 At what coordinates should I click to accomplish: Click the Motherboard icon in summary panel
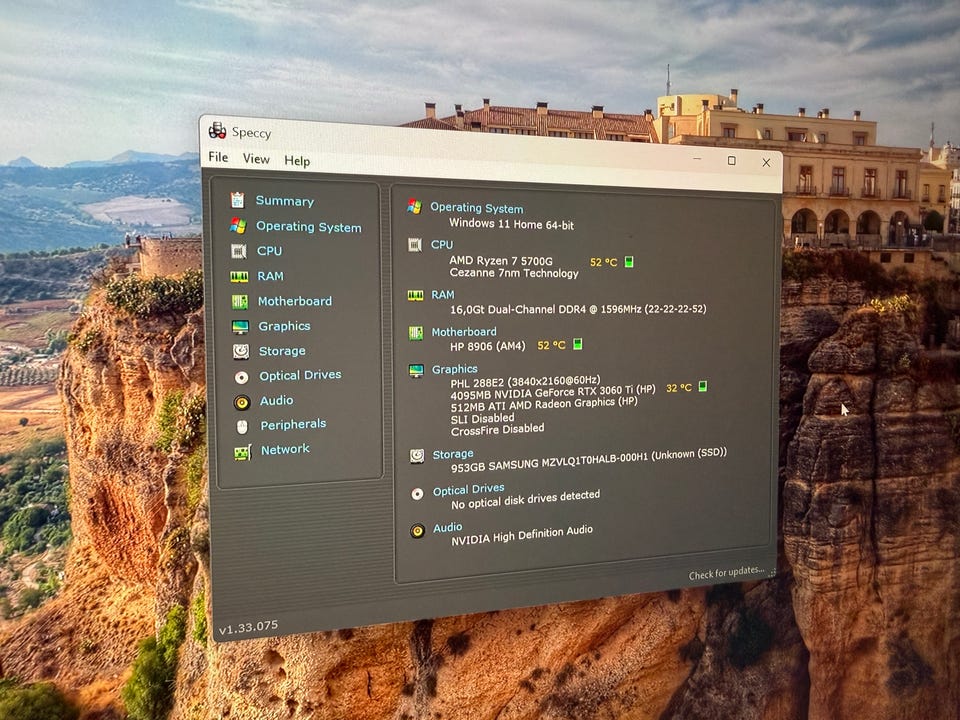tap(416, 333)
